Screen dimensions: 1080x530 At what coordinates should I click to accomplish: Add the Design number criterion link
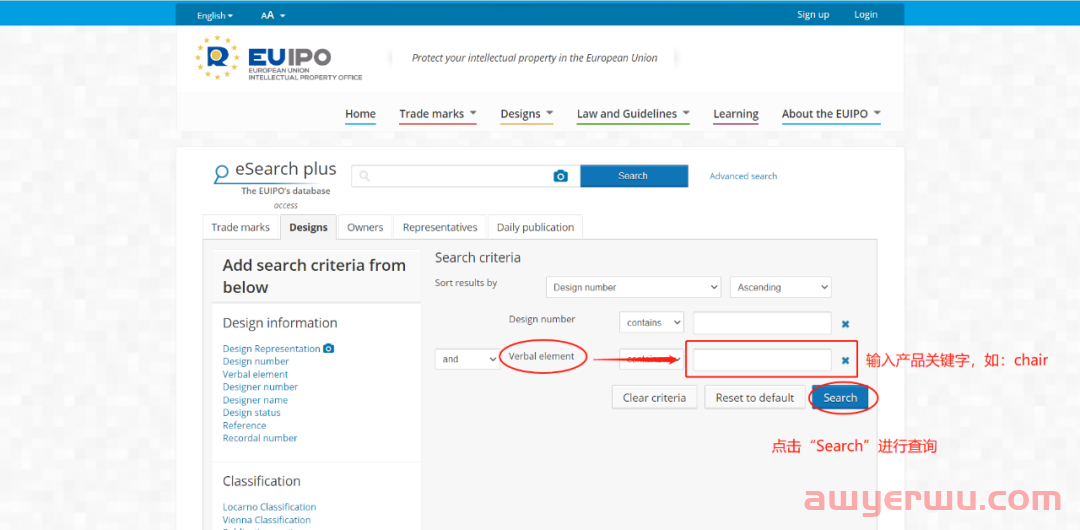click(256, 361)
